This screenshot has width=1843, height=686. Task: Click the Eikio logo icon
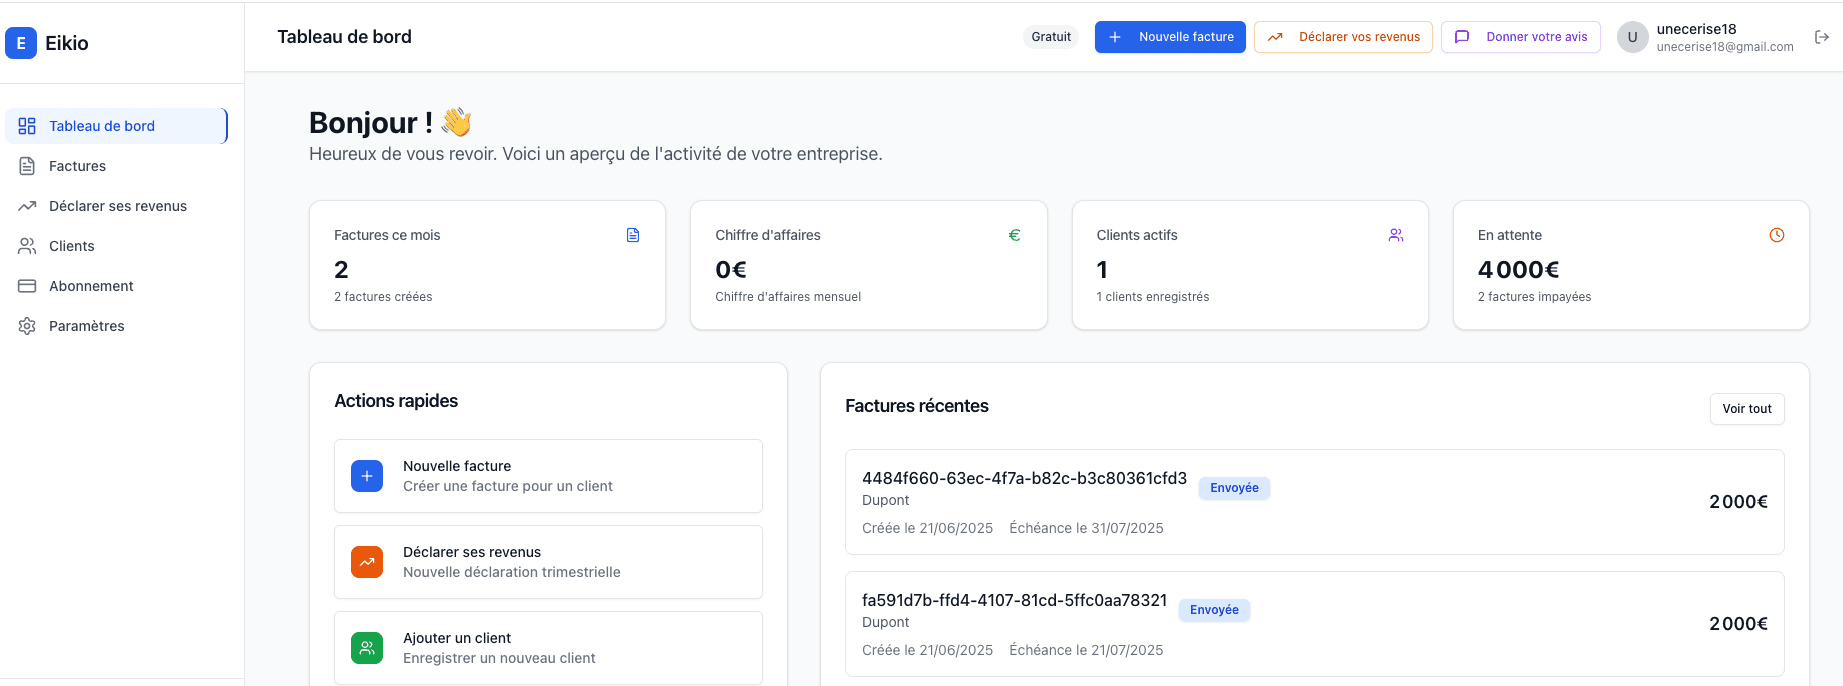point(21,43)
